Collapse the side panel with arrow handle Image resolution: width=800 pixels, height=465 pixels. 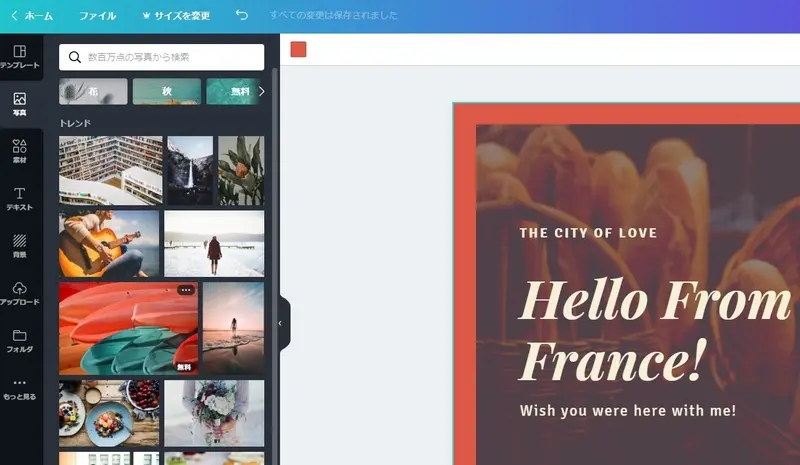pos(281,323)
